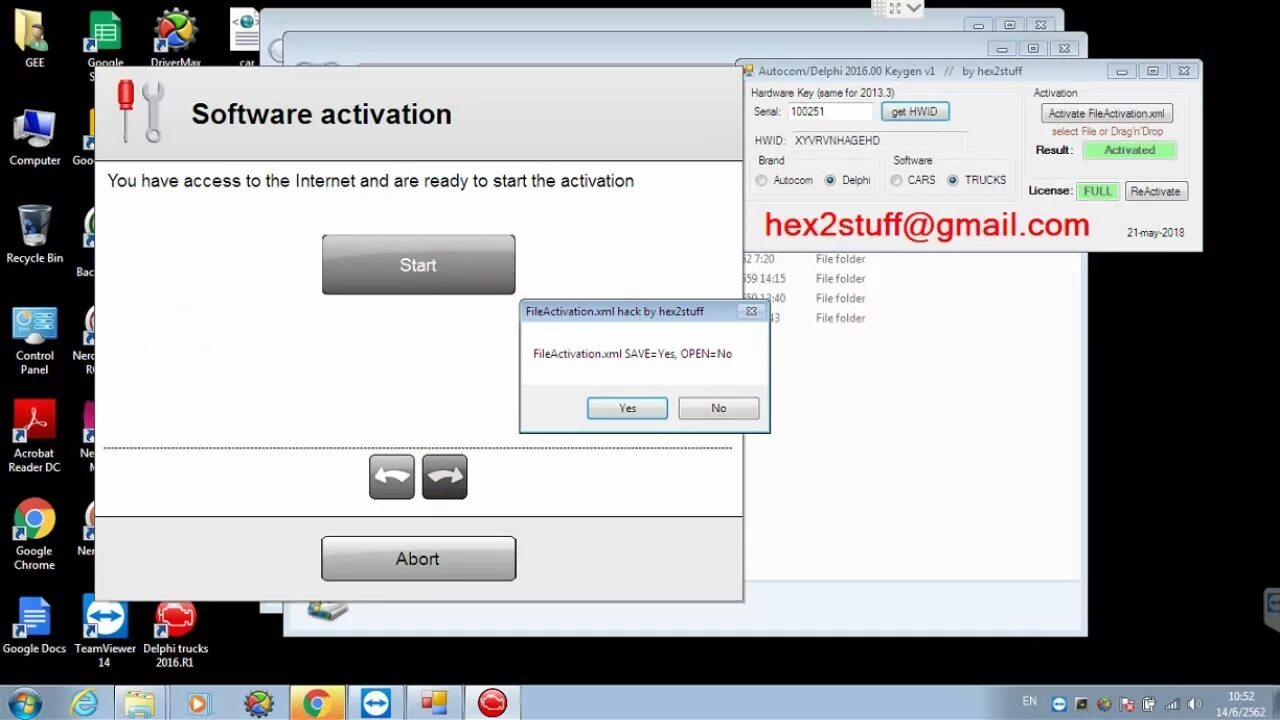Screen dimensions: 1280x720
Task: Open the Control Panel desktop shortcut
Action: tap(34, 340)
